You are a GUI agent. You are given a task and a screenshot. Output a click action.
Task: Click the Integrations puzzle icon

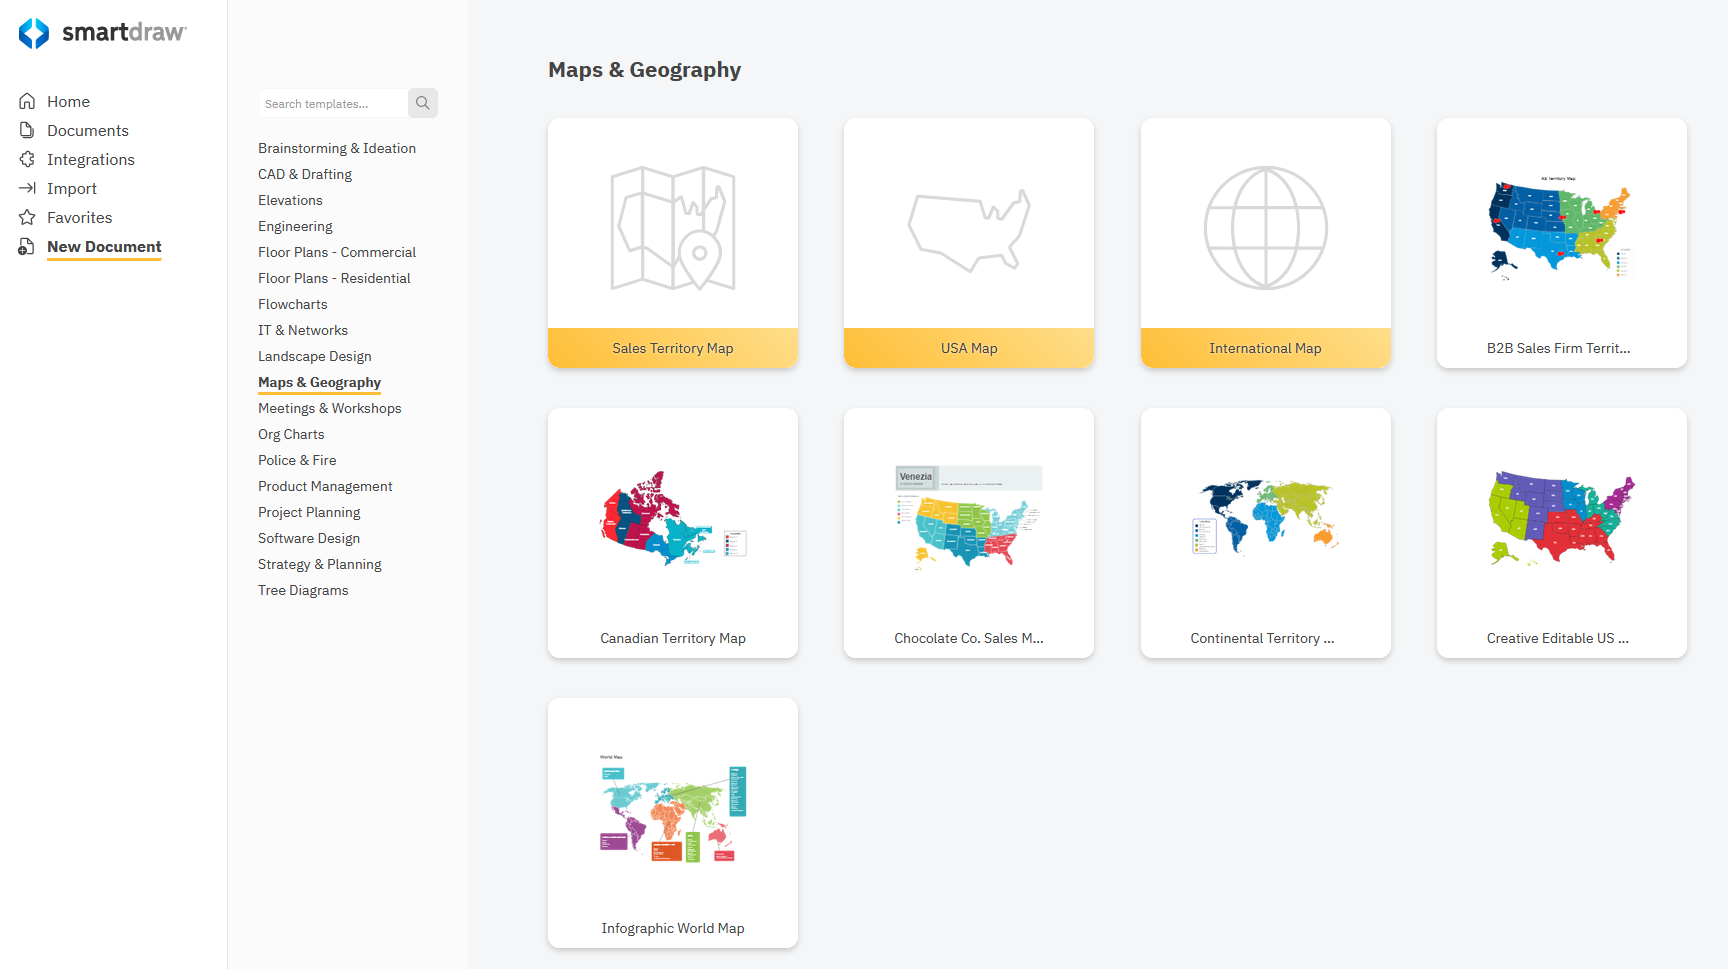coord(27,159)
